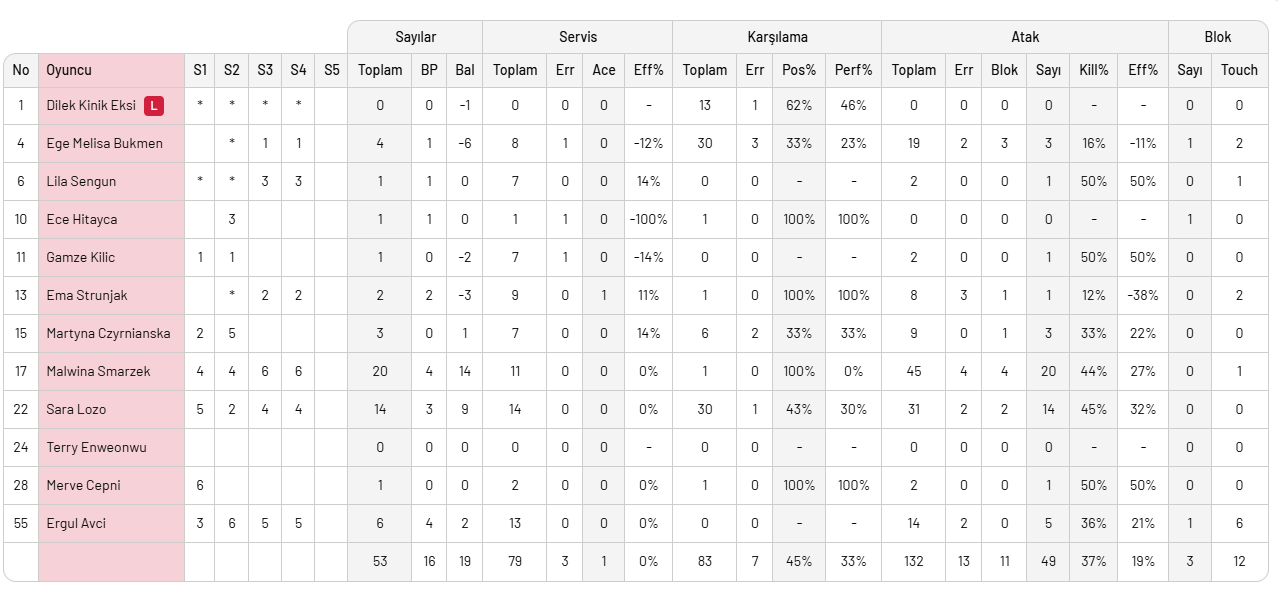Click the red L libero badge

(x=153, y=105)
